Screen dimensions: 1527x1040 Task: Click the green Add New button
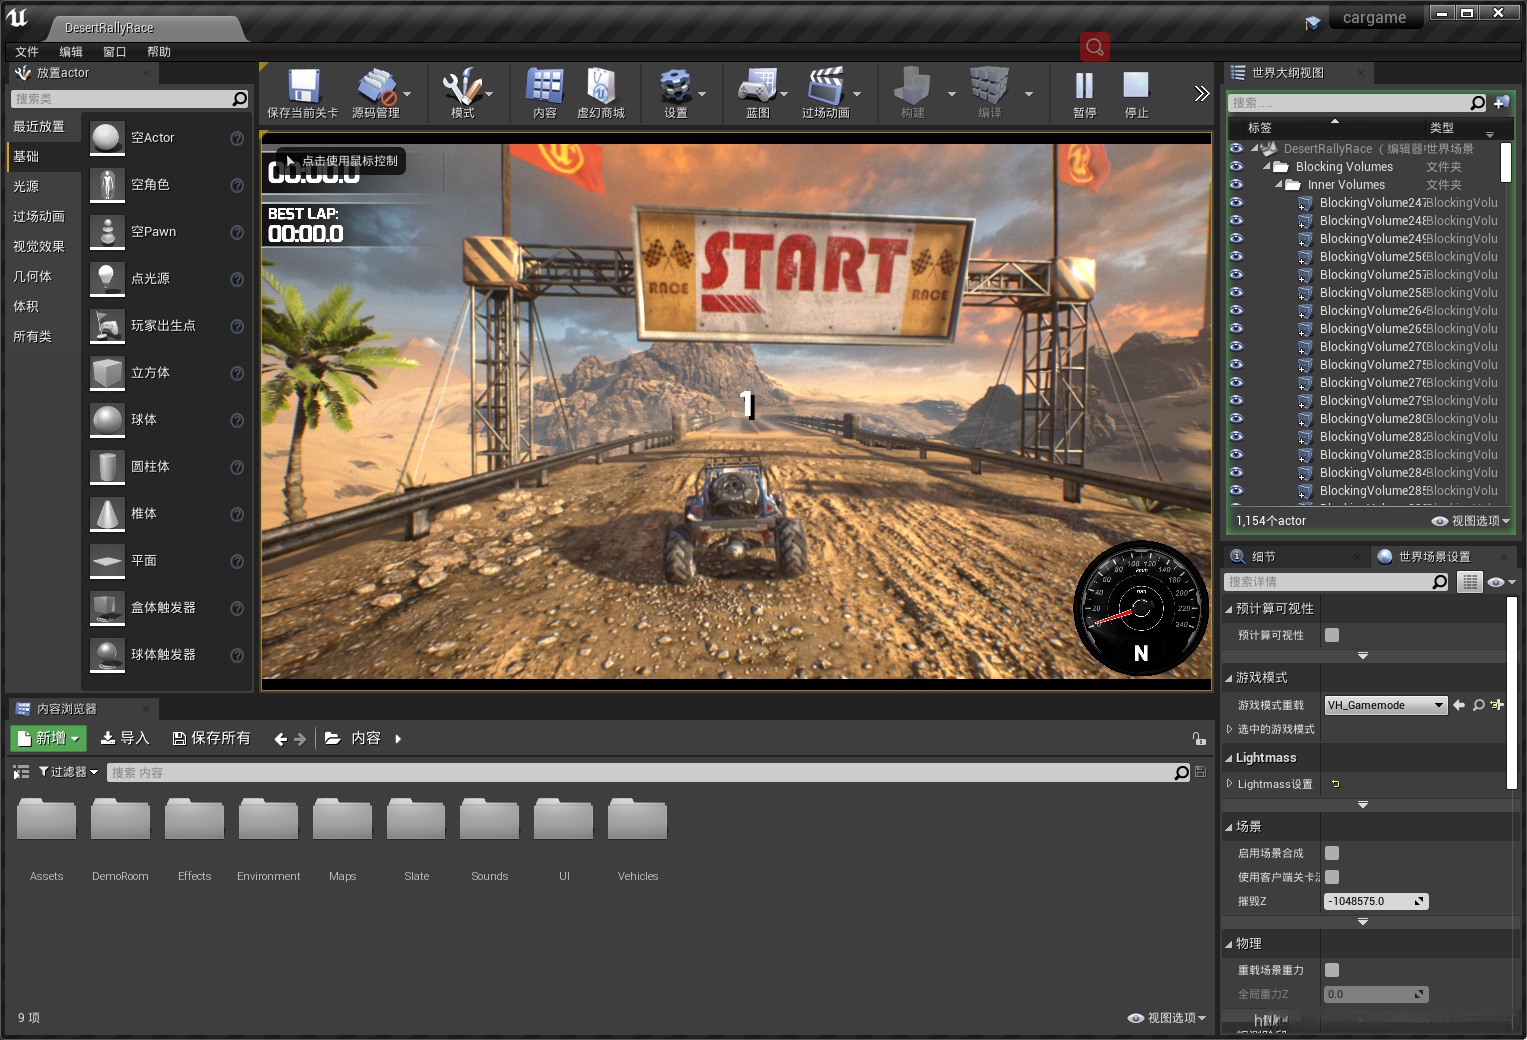49,738
